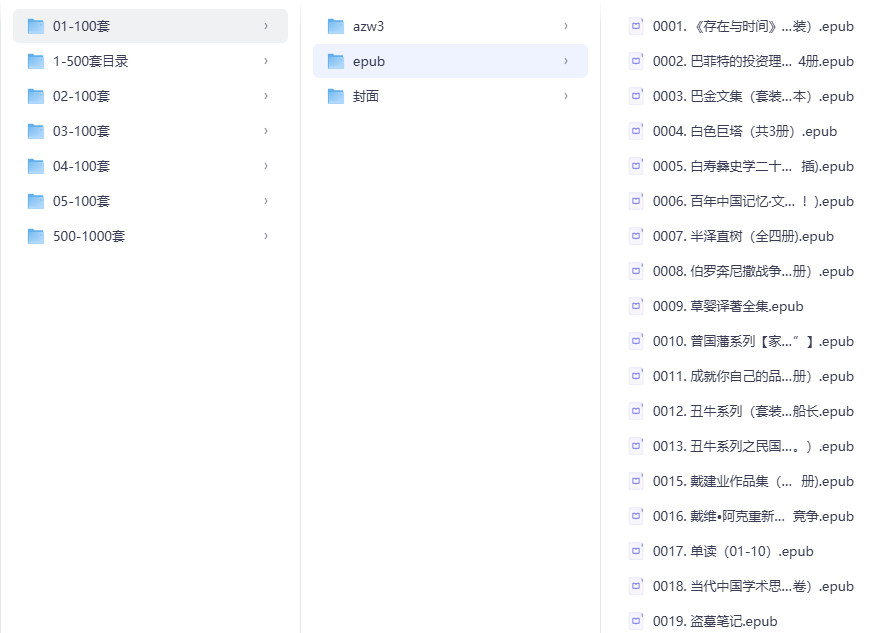Open the 03-100套 folder name
The width and height of the screenshot is (876, 633).
(x=82, y=131)
